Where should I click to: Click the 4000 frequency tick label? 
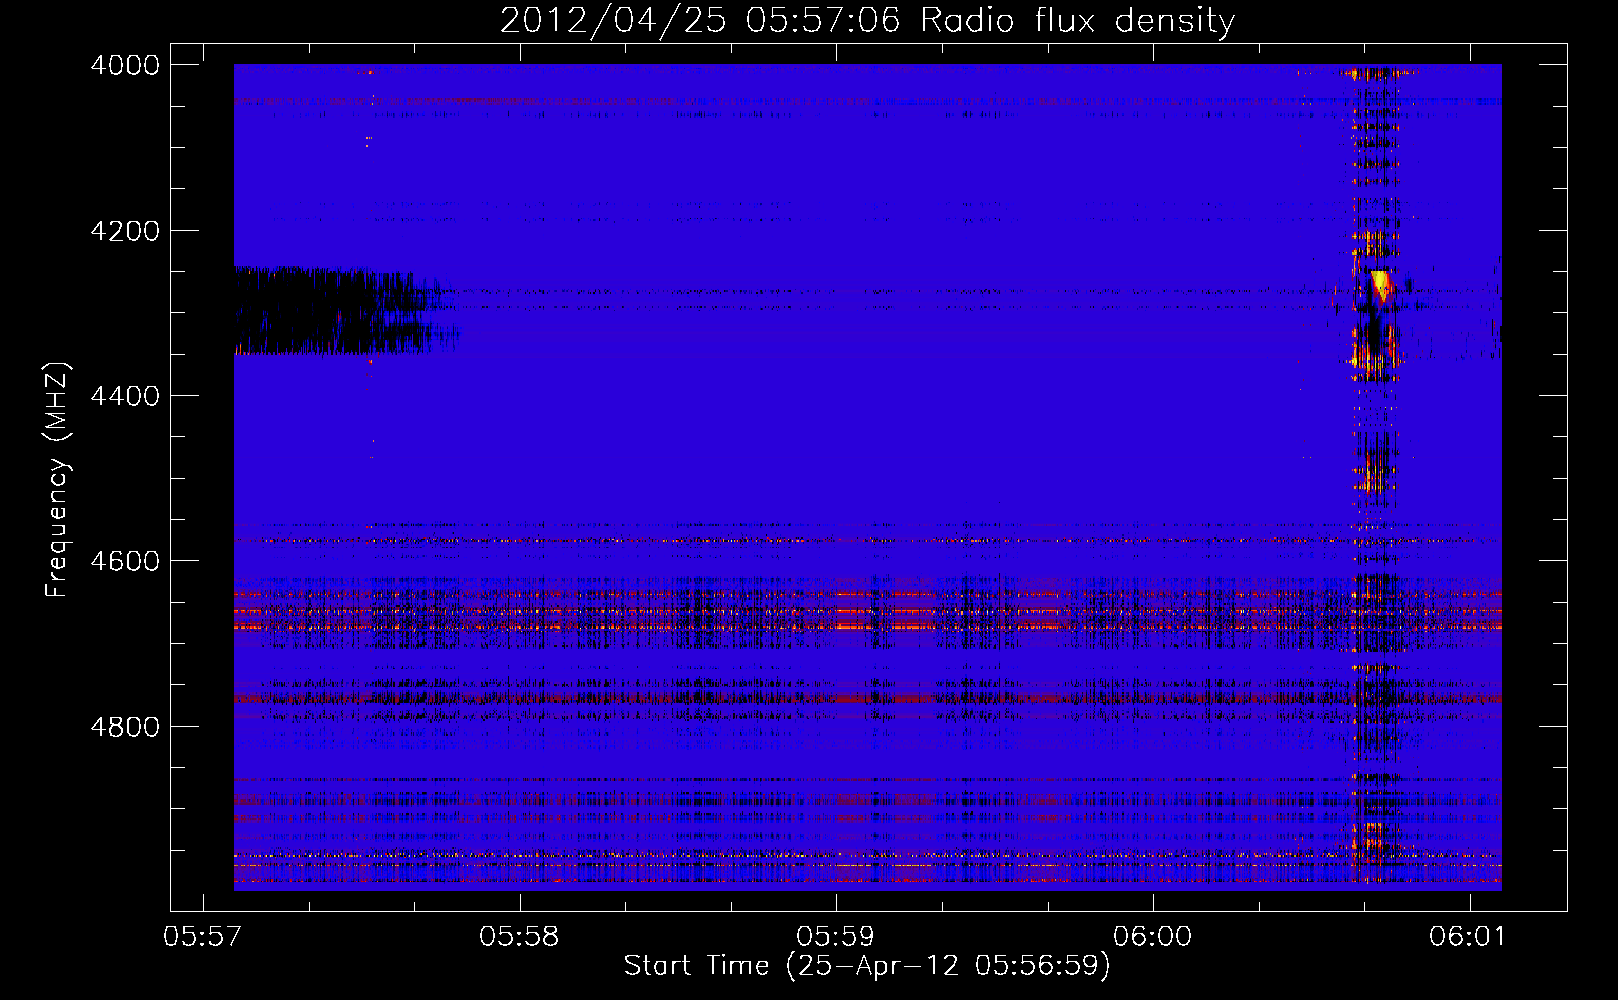tap(125, 65)
